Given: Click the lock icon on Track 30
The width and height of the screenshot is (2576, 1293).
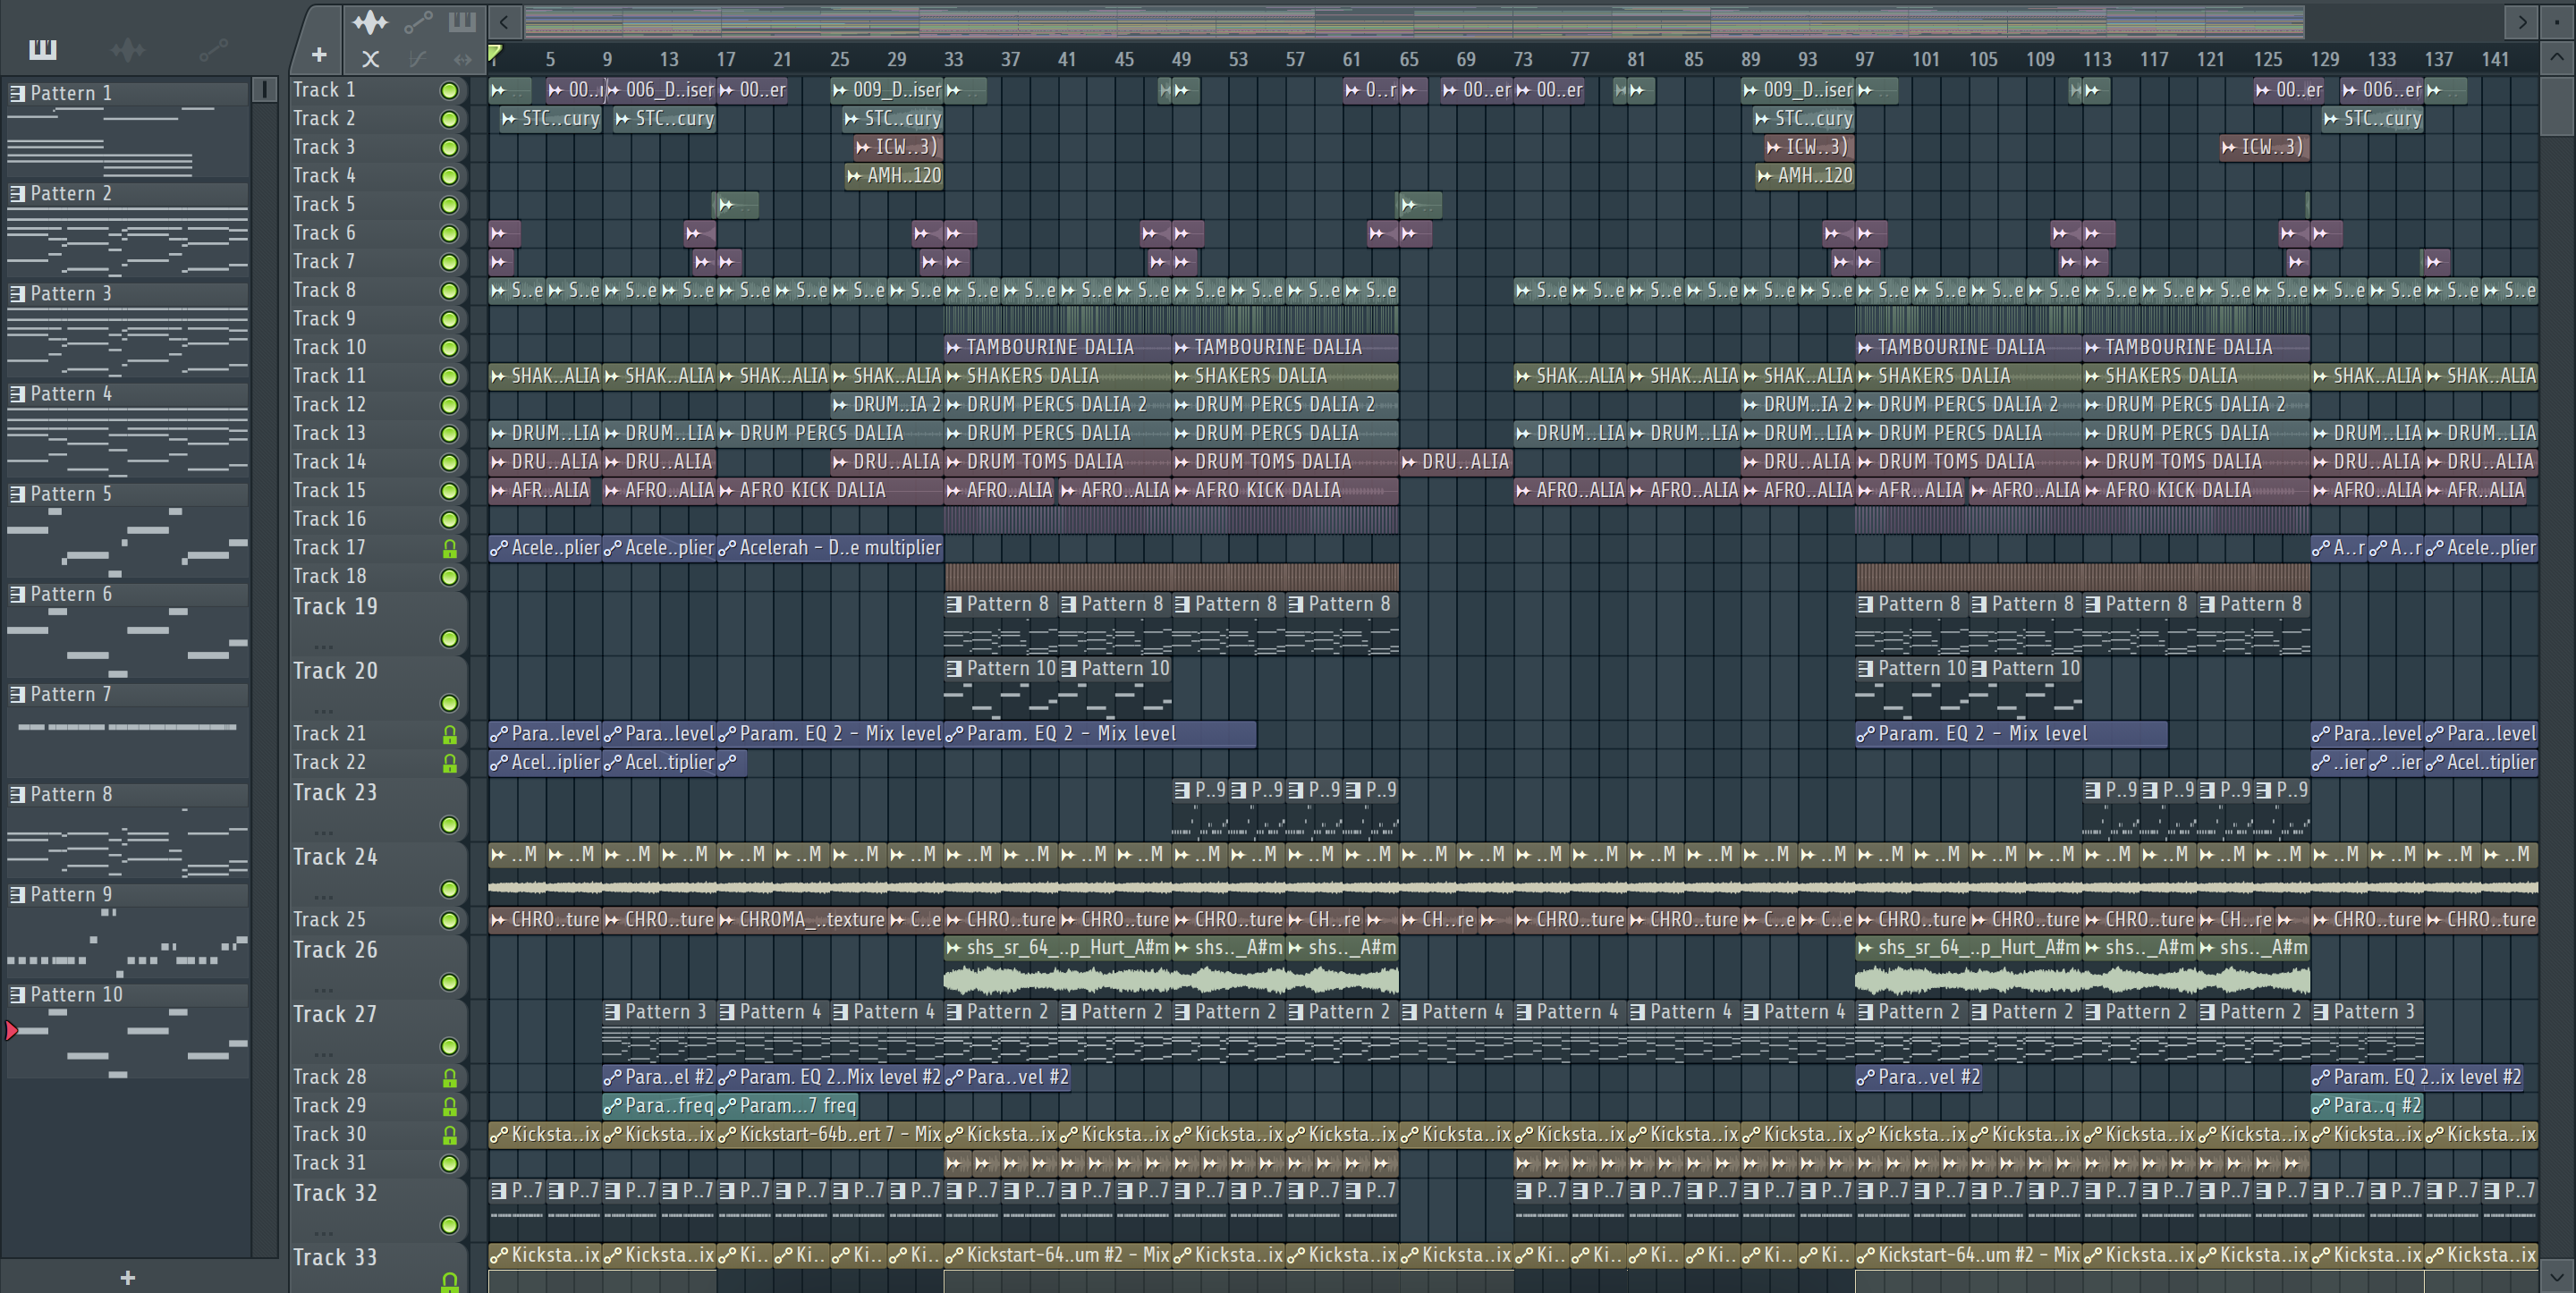Looking at the screenshot, I should tap(450, 1135).
